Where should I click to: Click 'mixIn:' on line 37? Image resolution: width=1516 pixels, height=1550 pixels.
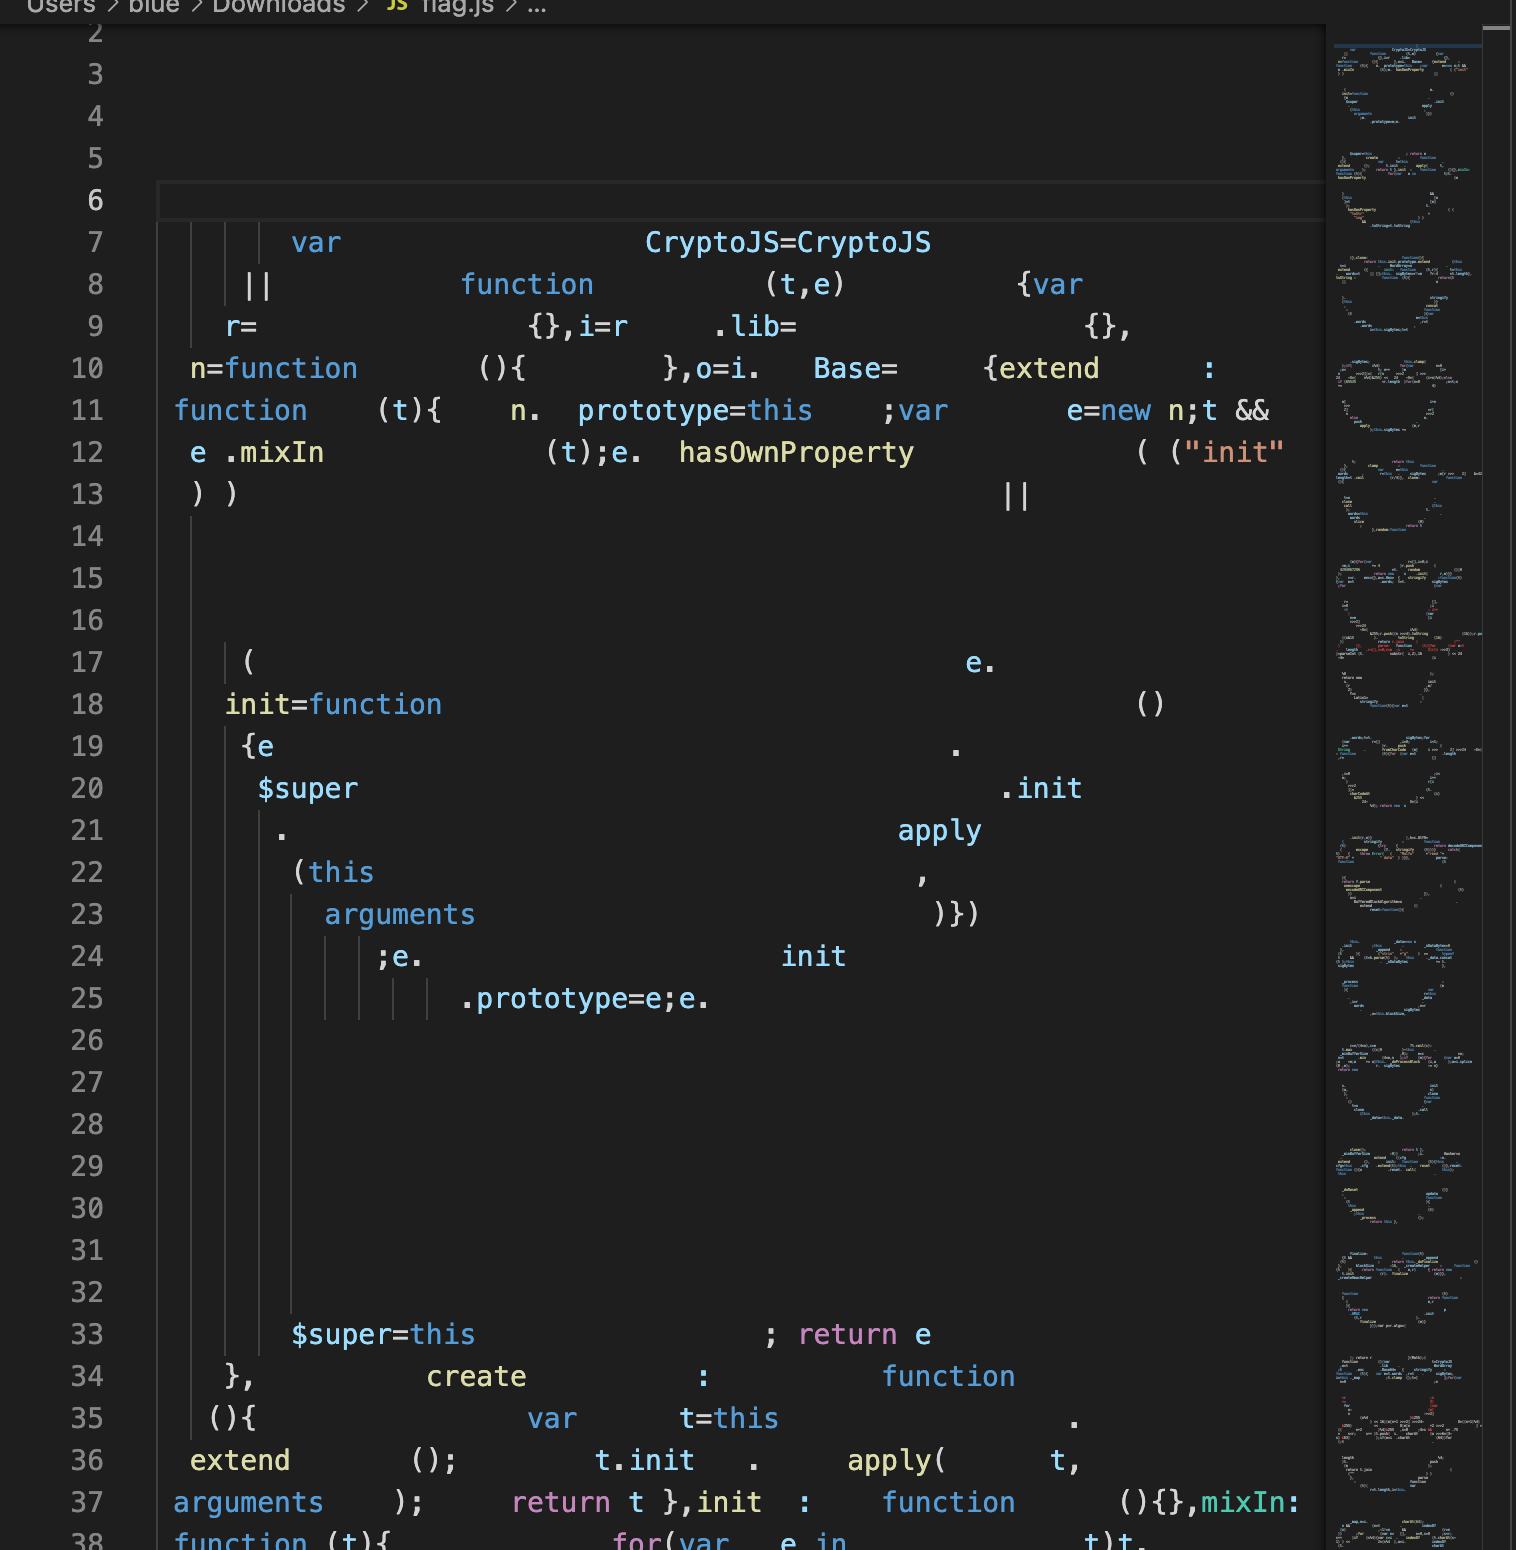tap(1250, 1503)
